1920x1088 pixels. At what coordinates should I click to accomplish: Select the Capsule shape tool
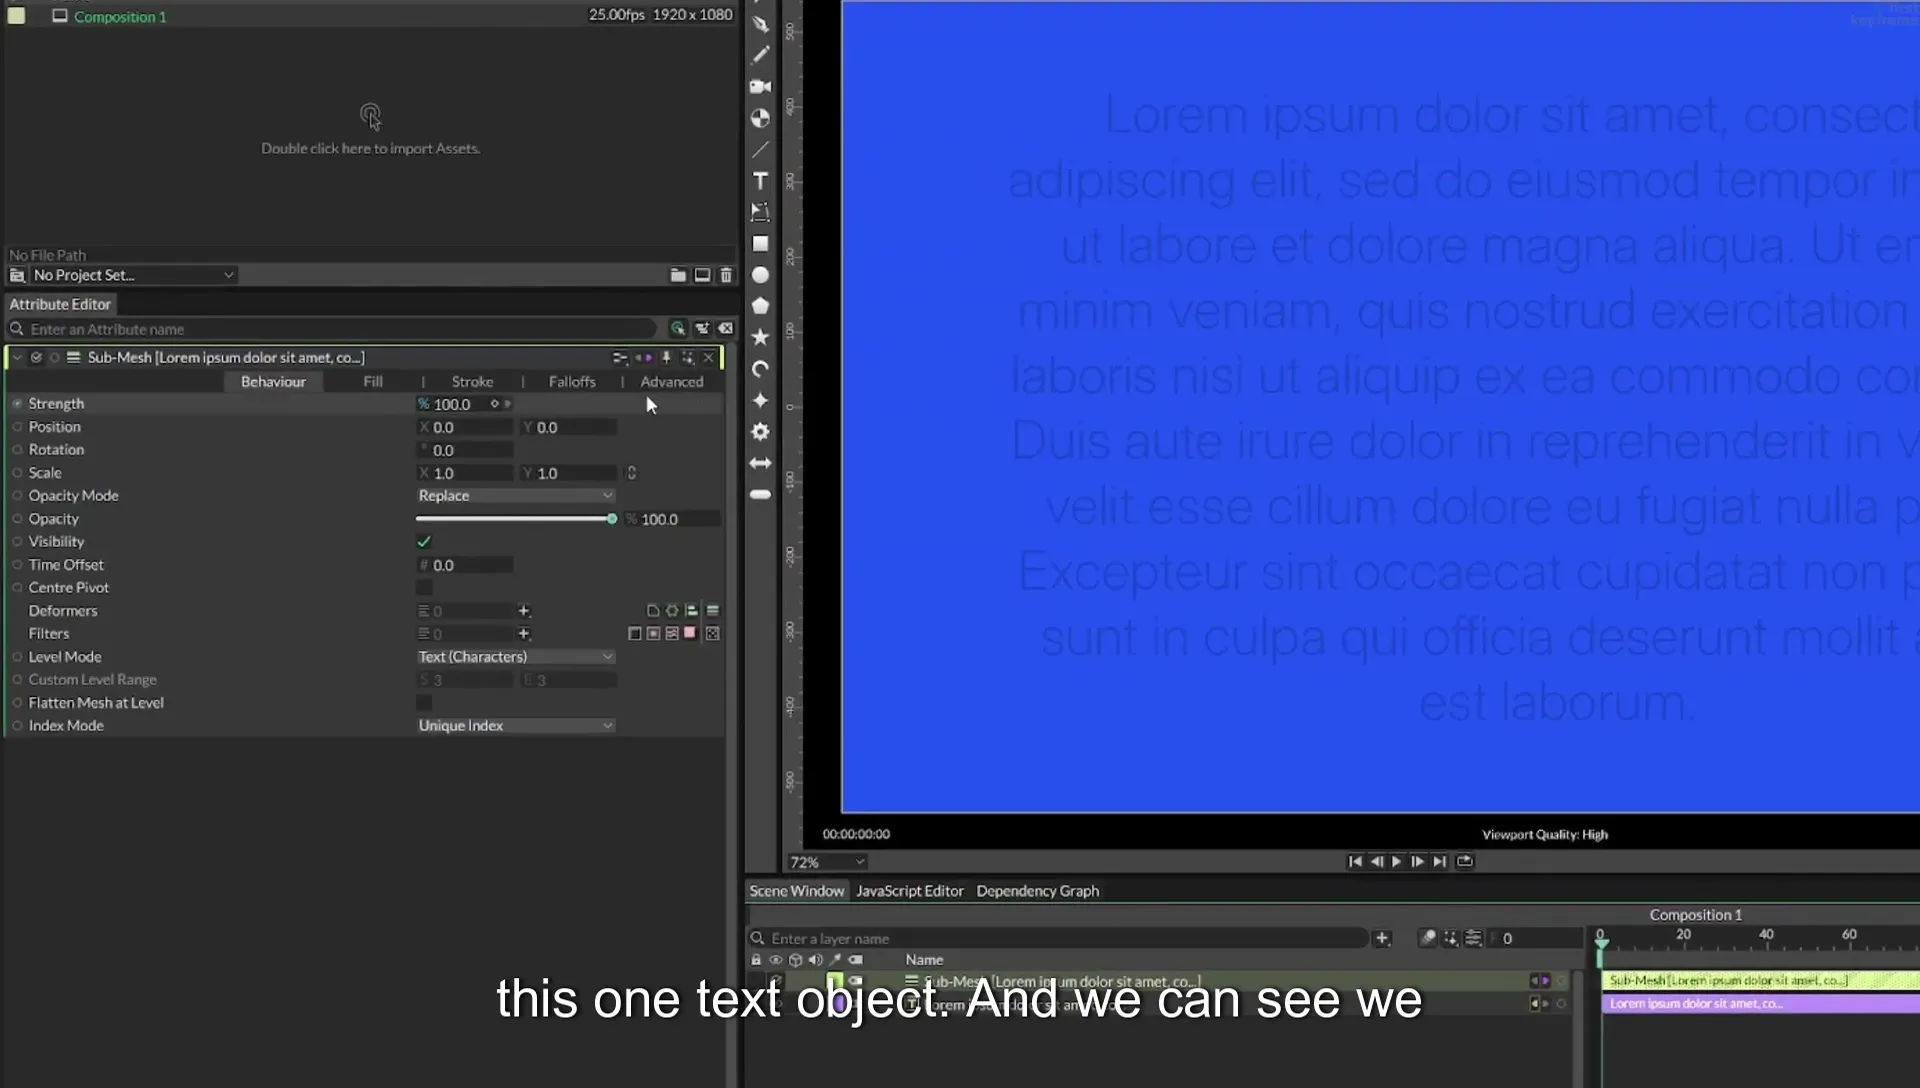(x=760, y=494)
